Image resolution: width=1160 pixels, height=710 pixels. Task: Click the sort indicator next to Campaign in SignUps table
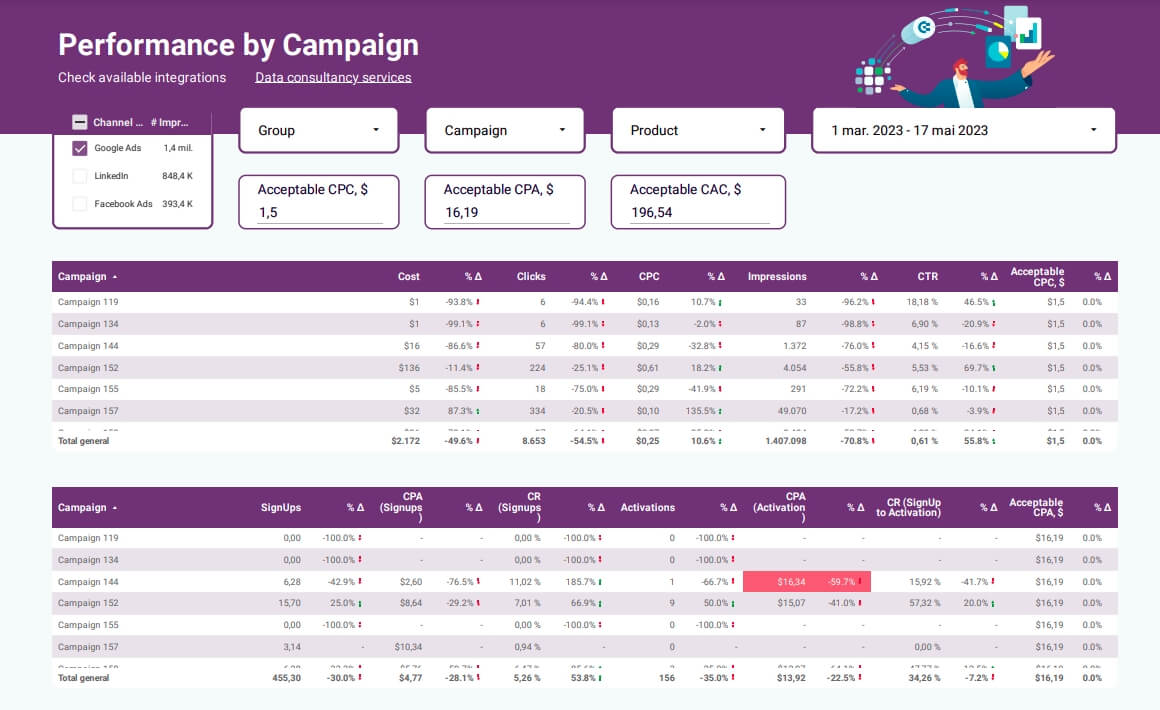point(115,507)
